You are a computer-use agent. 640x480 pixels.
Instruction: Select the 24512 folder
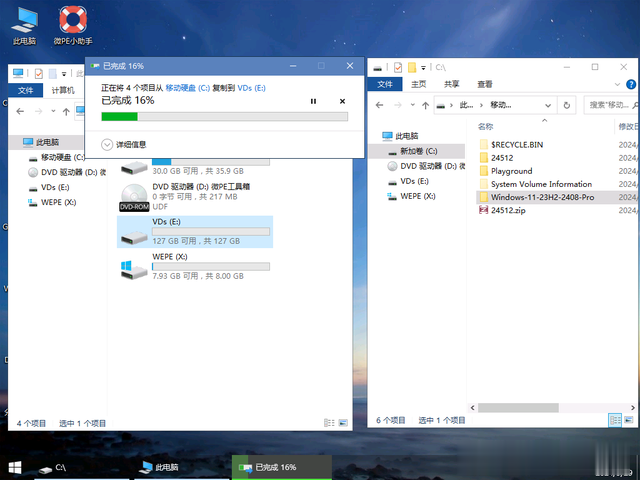pos(496,158)
